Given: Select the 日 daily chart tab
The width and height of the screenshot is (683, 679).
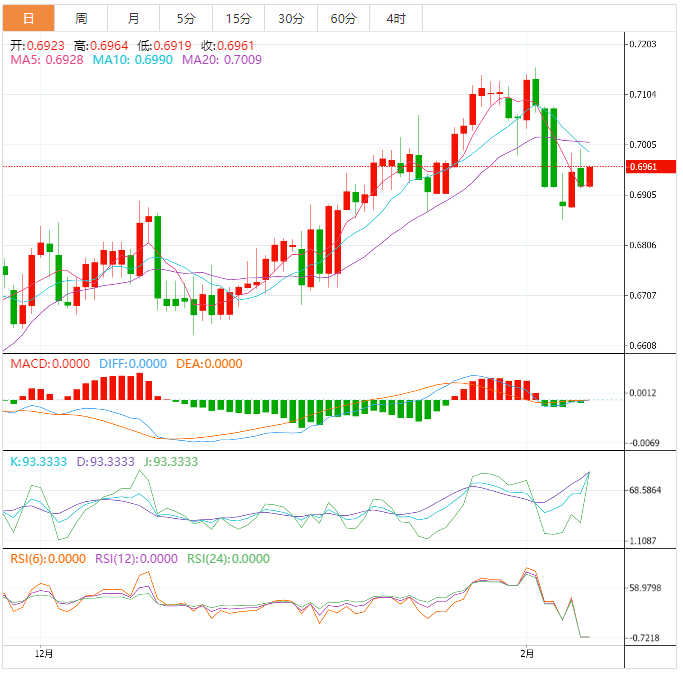Looking at the screenshot, I should click(28, 18).
